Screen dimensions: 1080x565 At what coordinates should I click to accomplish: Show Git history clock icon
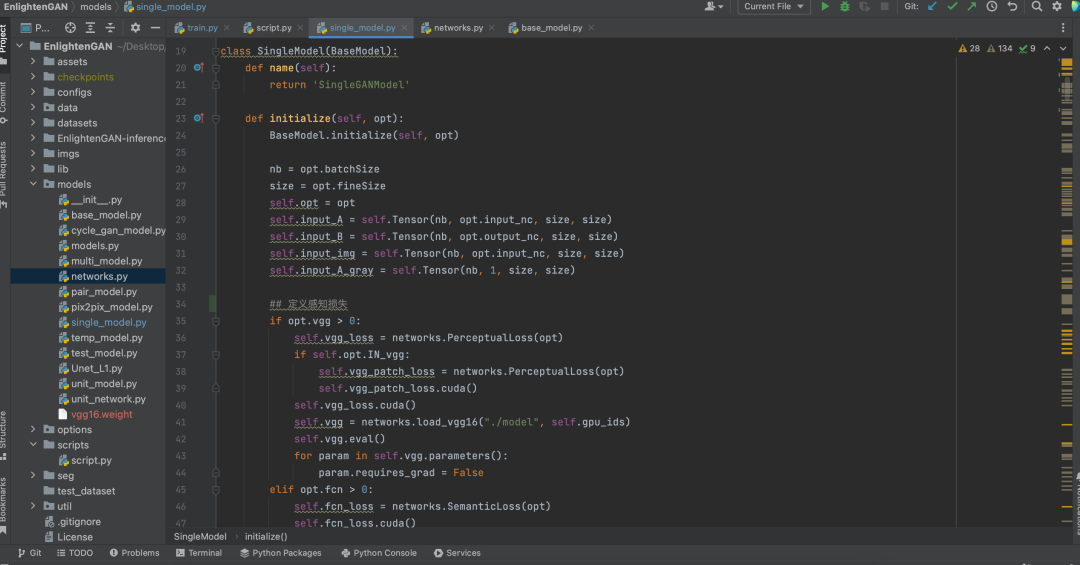992,7
